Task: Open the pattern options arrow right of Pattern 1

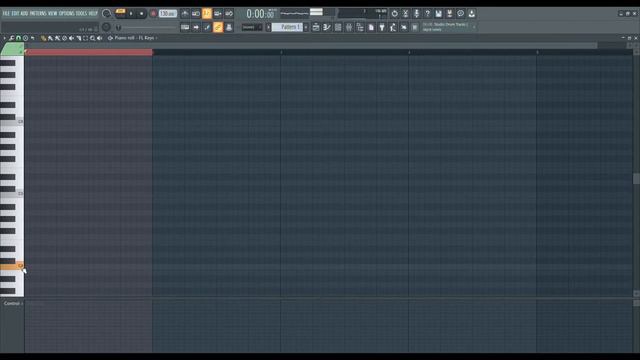Action: coord(306,27)
